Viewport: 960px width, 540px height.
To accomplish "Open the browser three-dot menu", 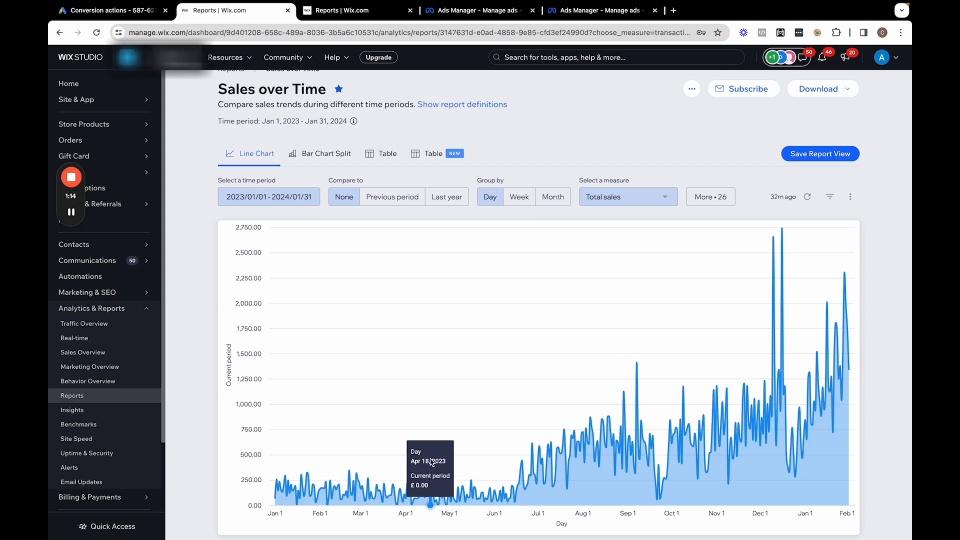I will click(x=901, y=32).
